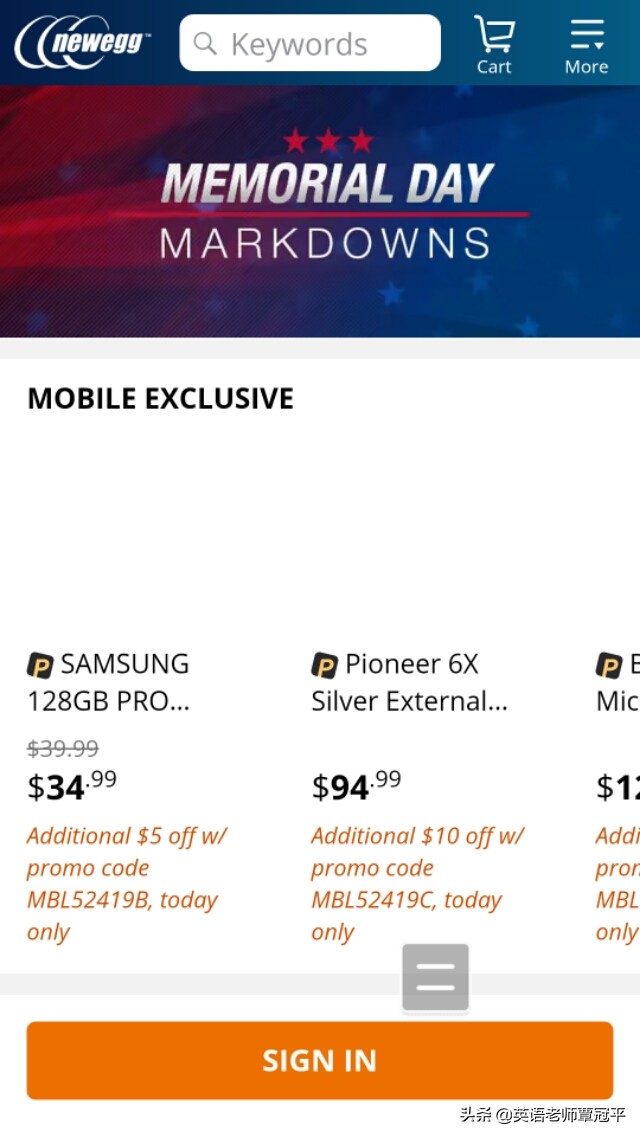Open the More hamburger menu

click(x=587, y=44)
